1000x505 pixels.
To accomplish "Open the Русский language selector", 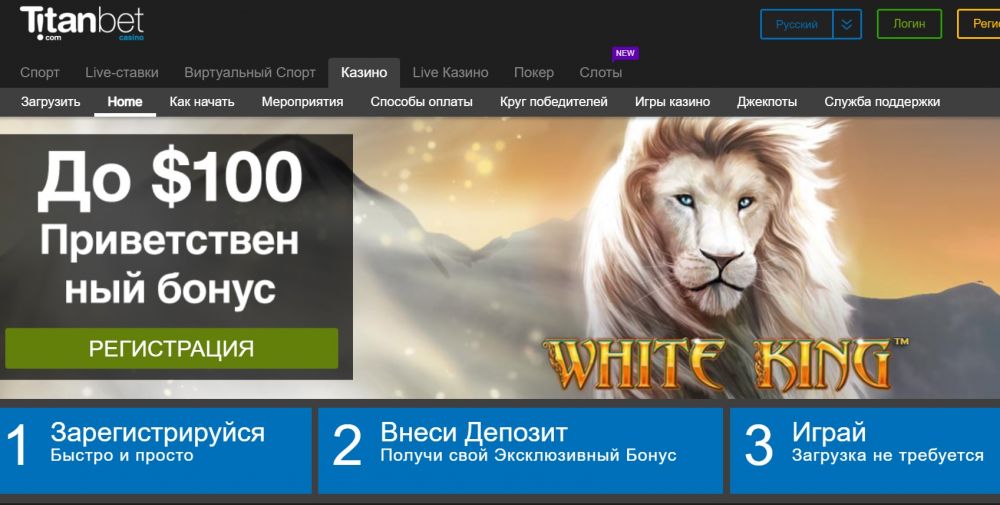I will pyautogui.click(x=797, y=24).
